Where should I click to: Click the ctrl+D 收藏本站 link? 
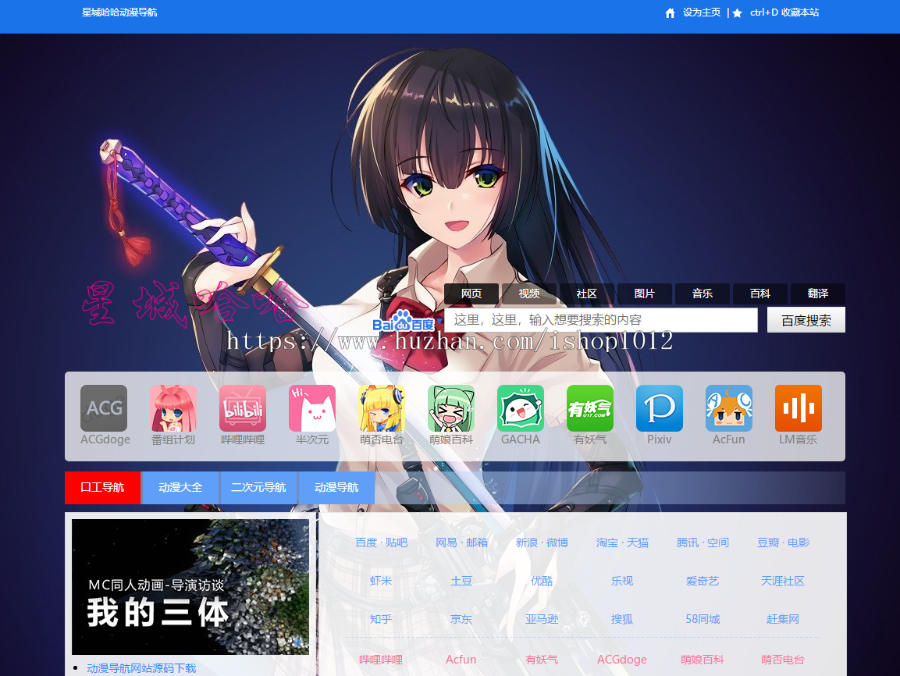[x=785, y=13]
